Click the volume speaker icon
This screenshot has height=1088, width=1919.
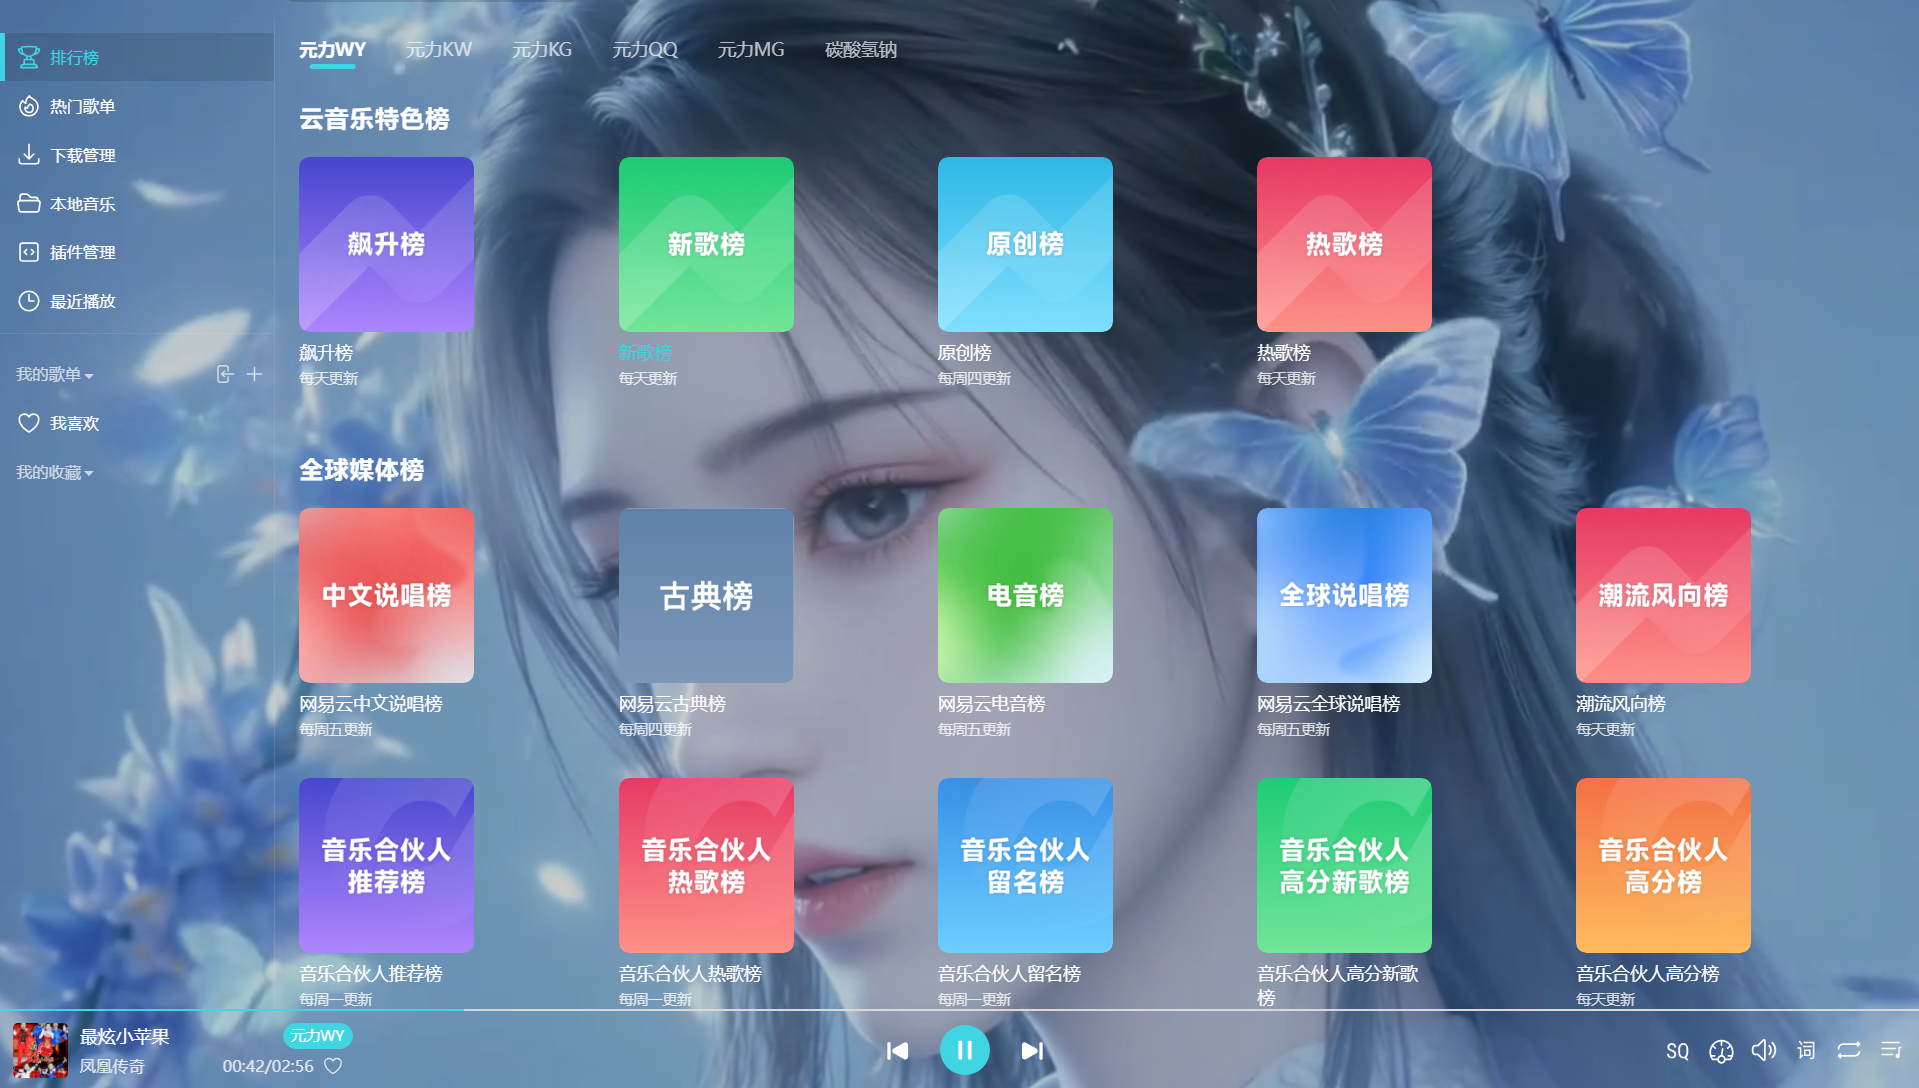(1763, 1050)
